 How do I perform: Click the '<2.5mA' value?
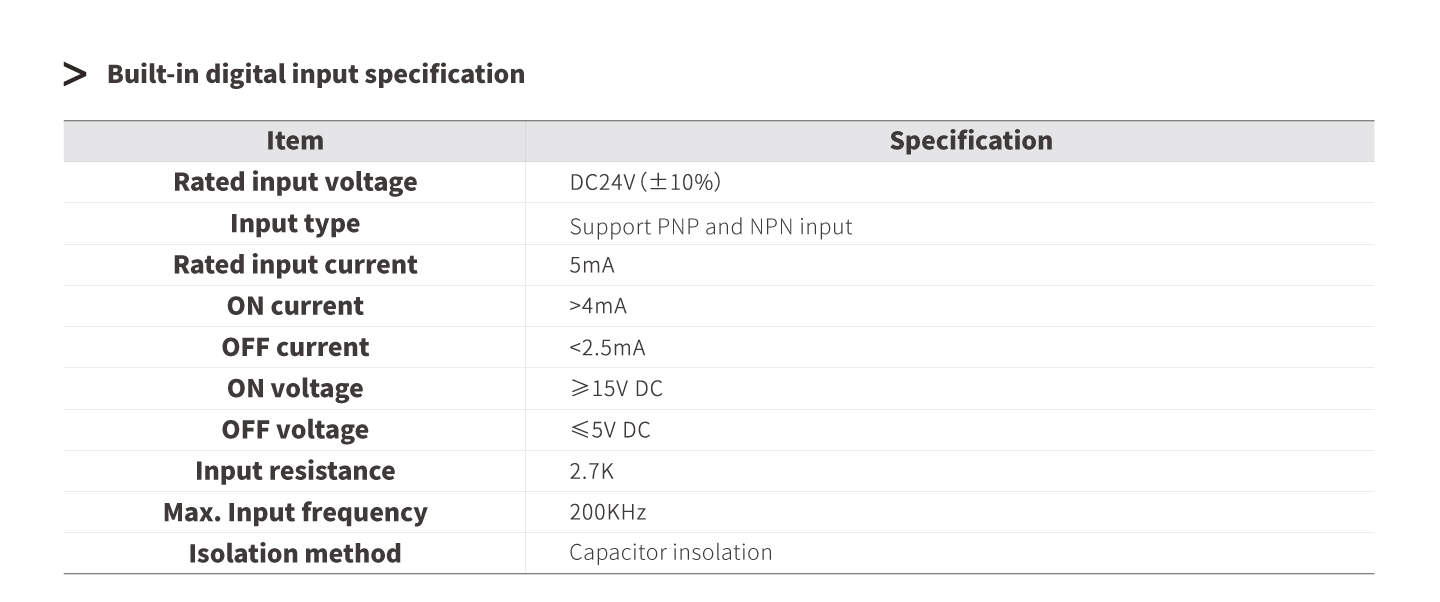point(607,348)
